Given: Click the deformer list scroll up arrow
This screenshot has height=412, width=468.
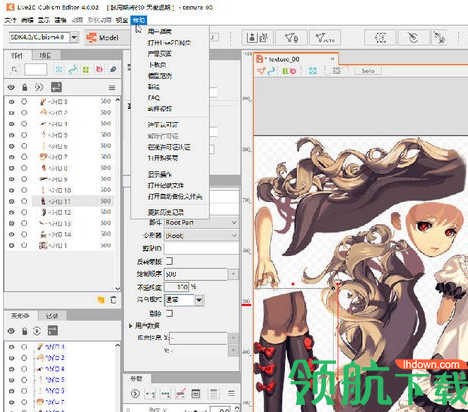Looking at the screenshot, I should pos(117,345).
